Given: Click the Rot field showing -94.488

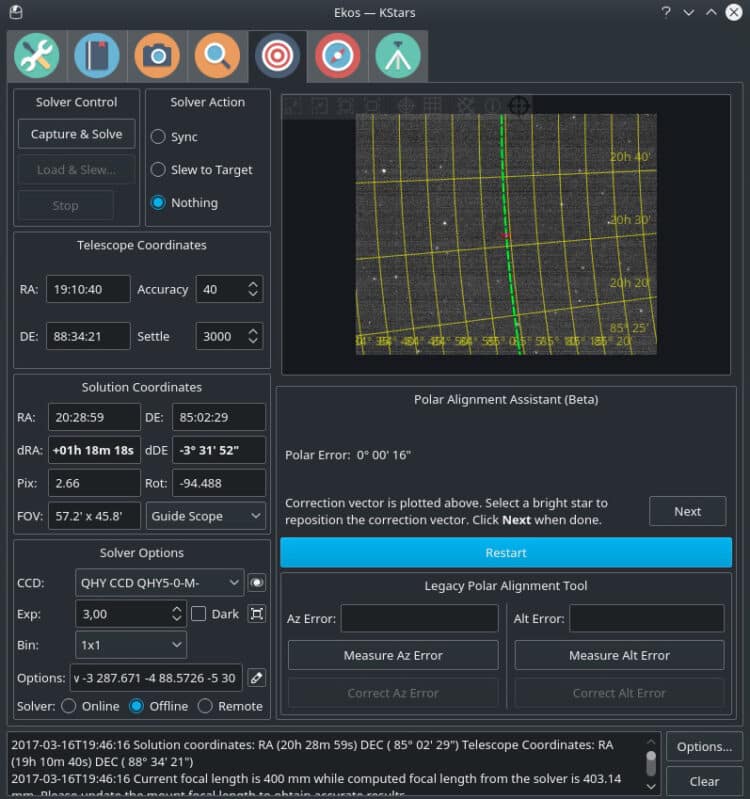Looking at the screenshot, I should [219, 483].
